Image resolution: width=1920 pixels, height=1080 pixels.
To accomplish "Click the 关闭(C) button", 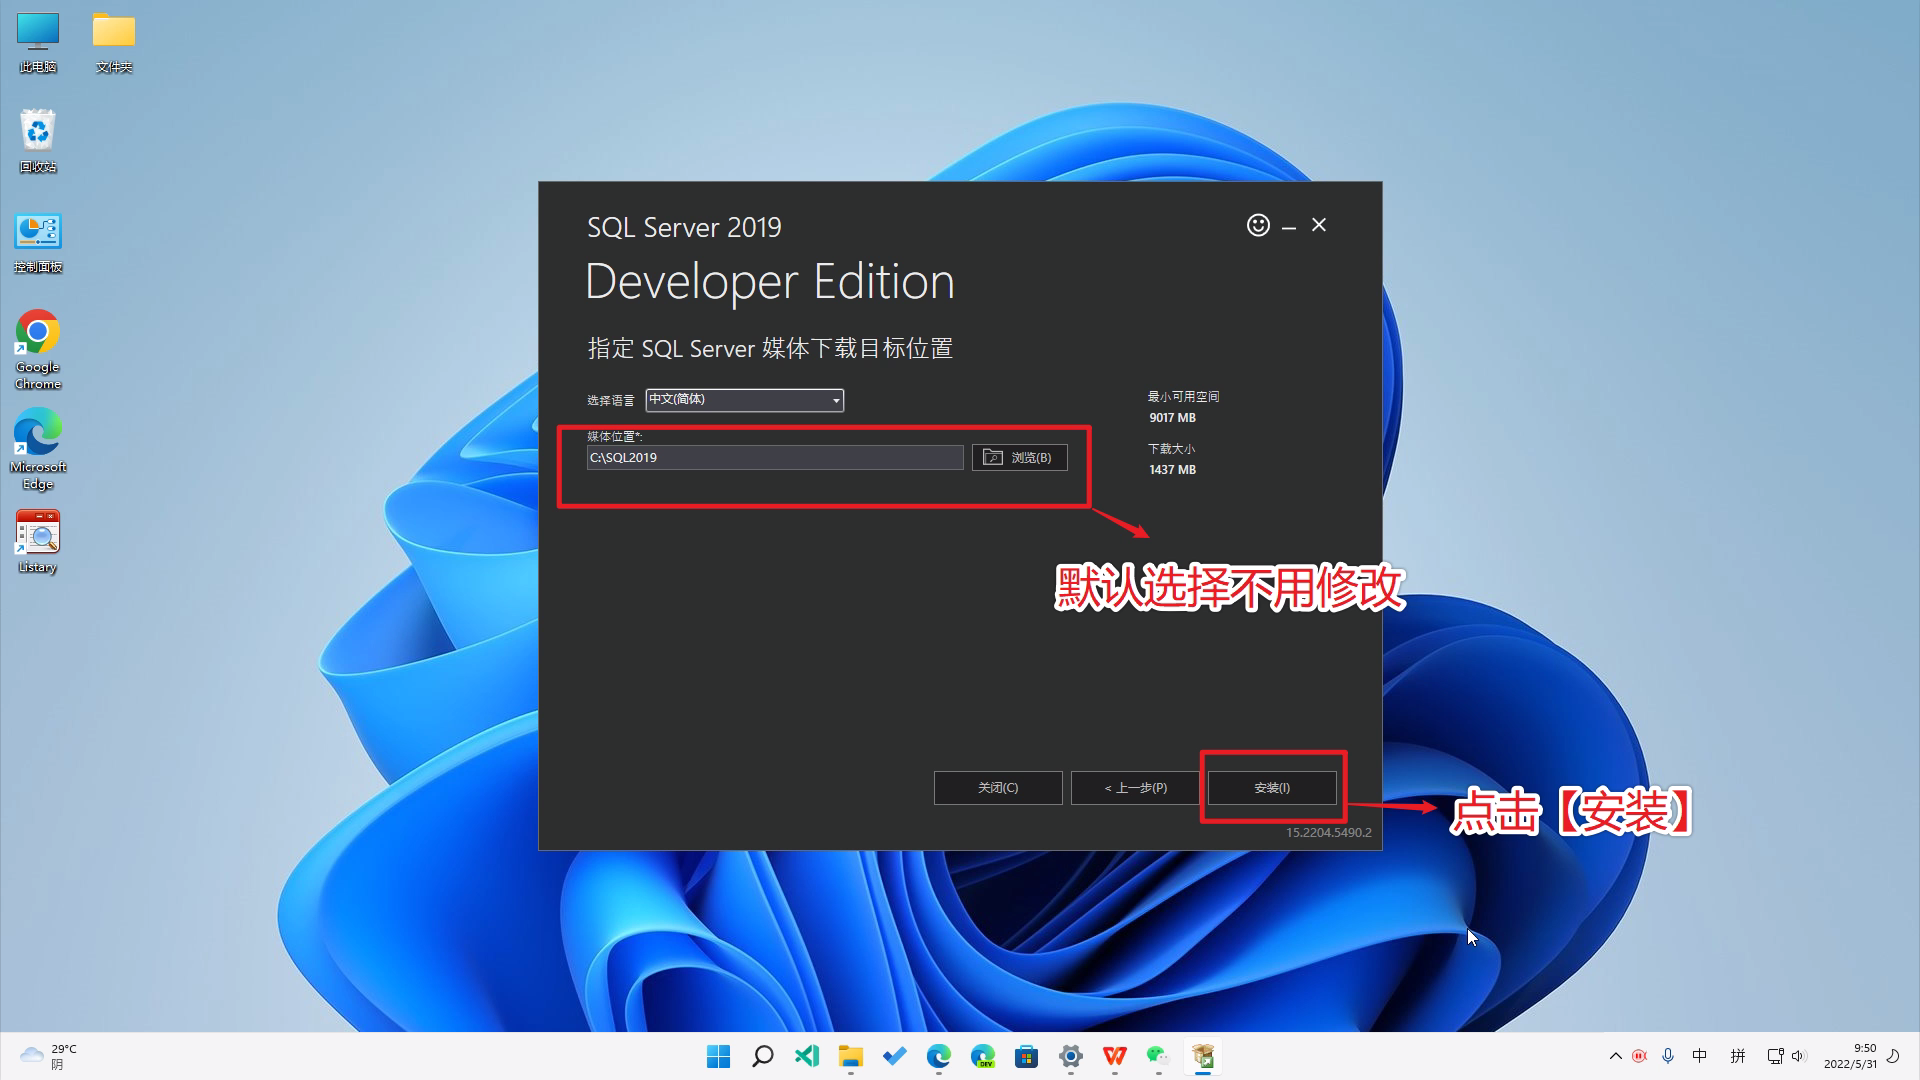I will (x=998, y=788).
